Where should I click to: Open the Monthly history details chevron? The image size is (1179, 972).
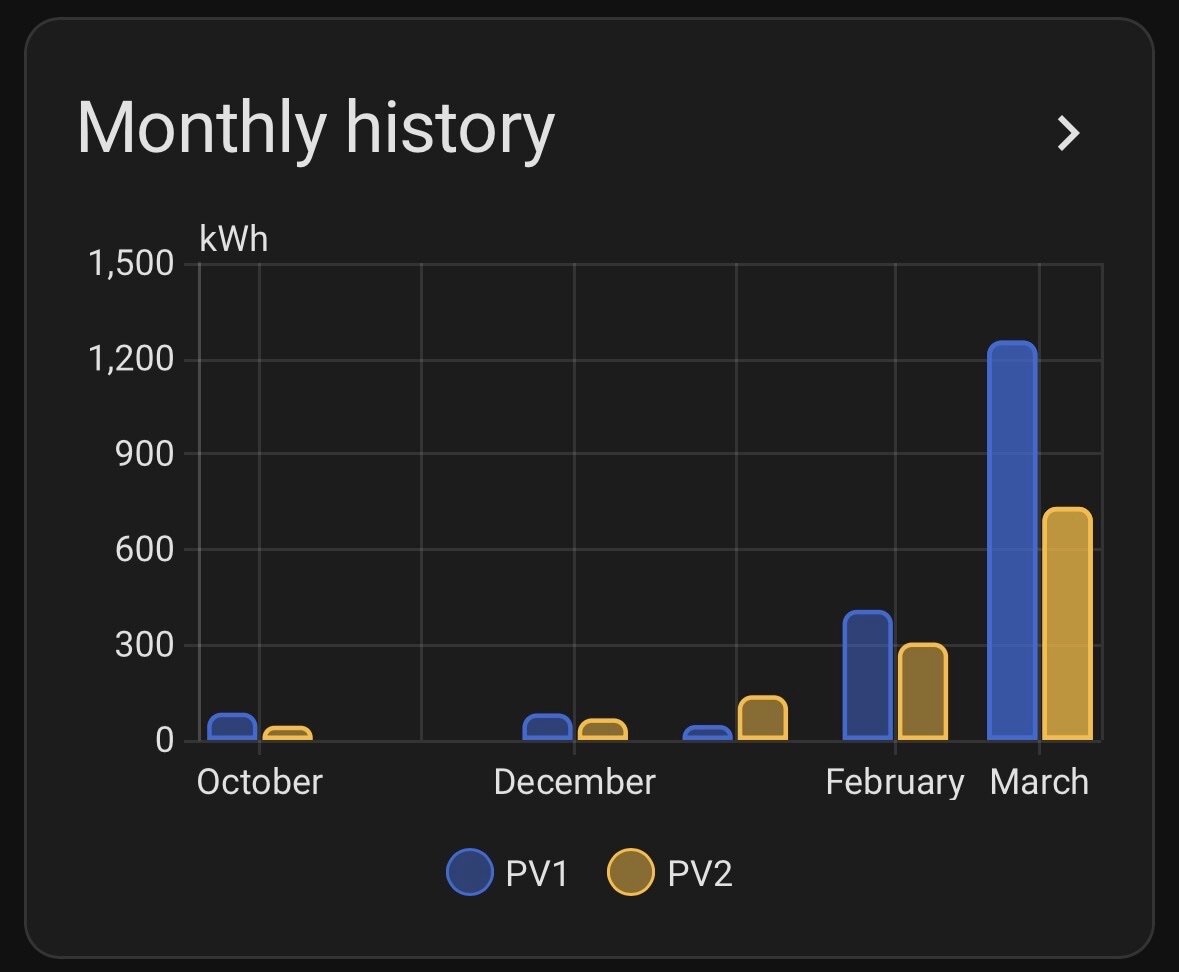(1069, 133)
